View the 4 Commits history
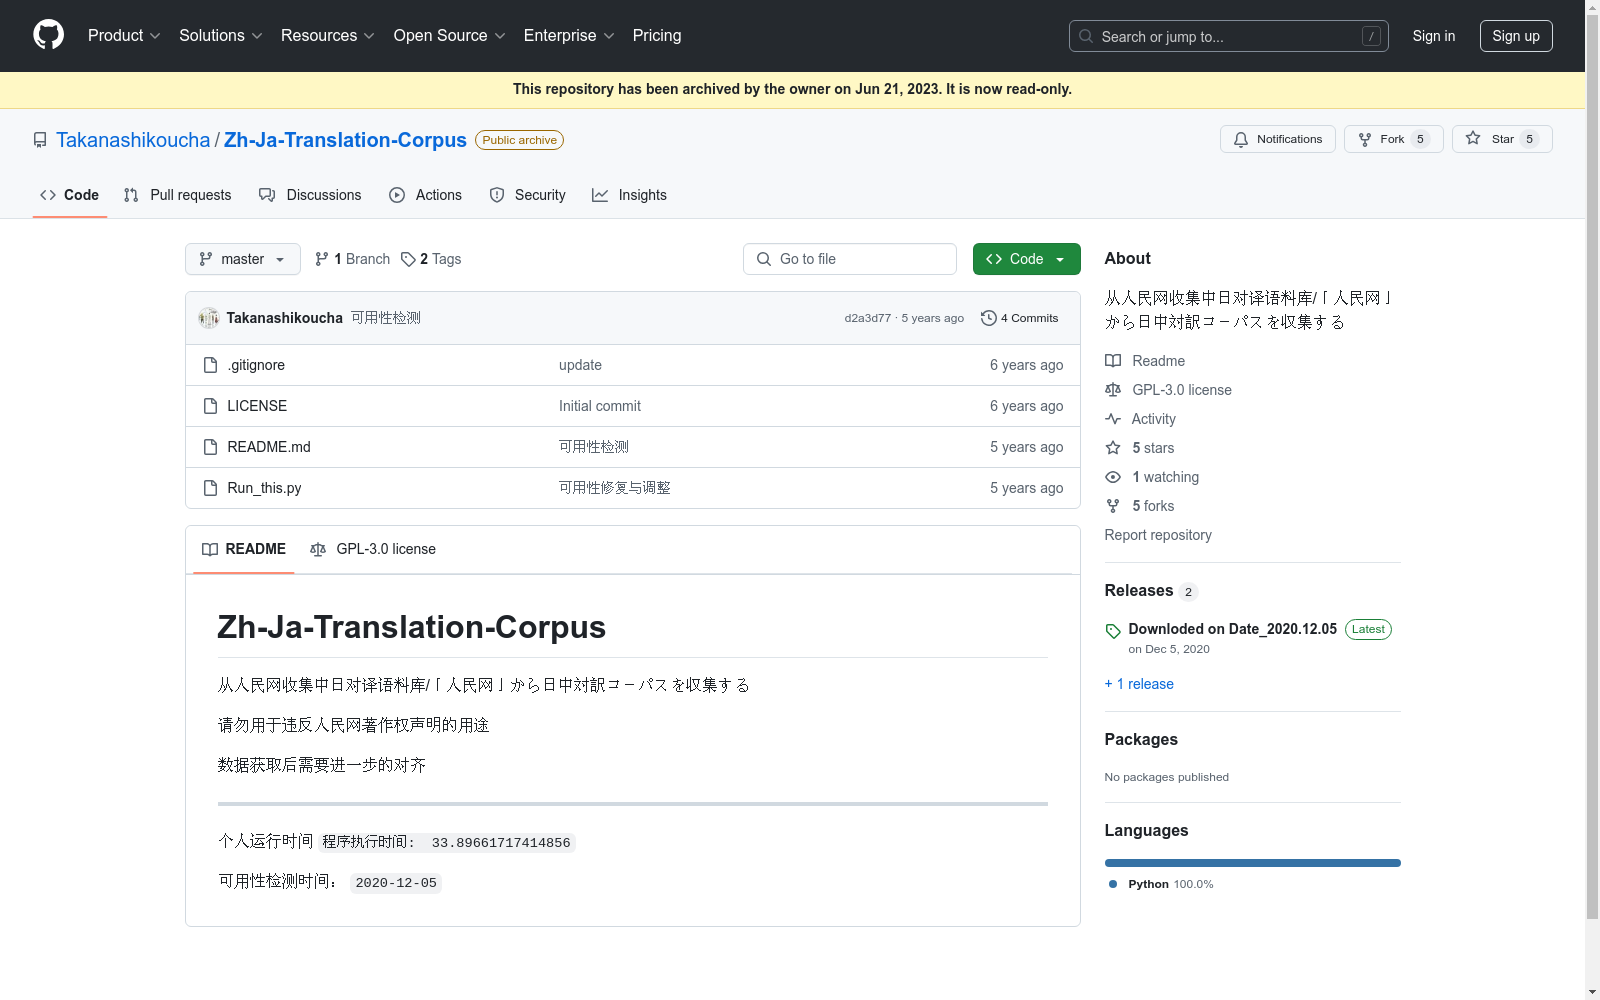This screenshot has height=1000, width=1600. 1020,318
